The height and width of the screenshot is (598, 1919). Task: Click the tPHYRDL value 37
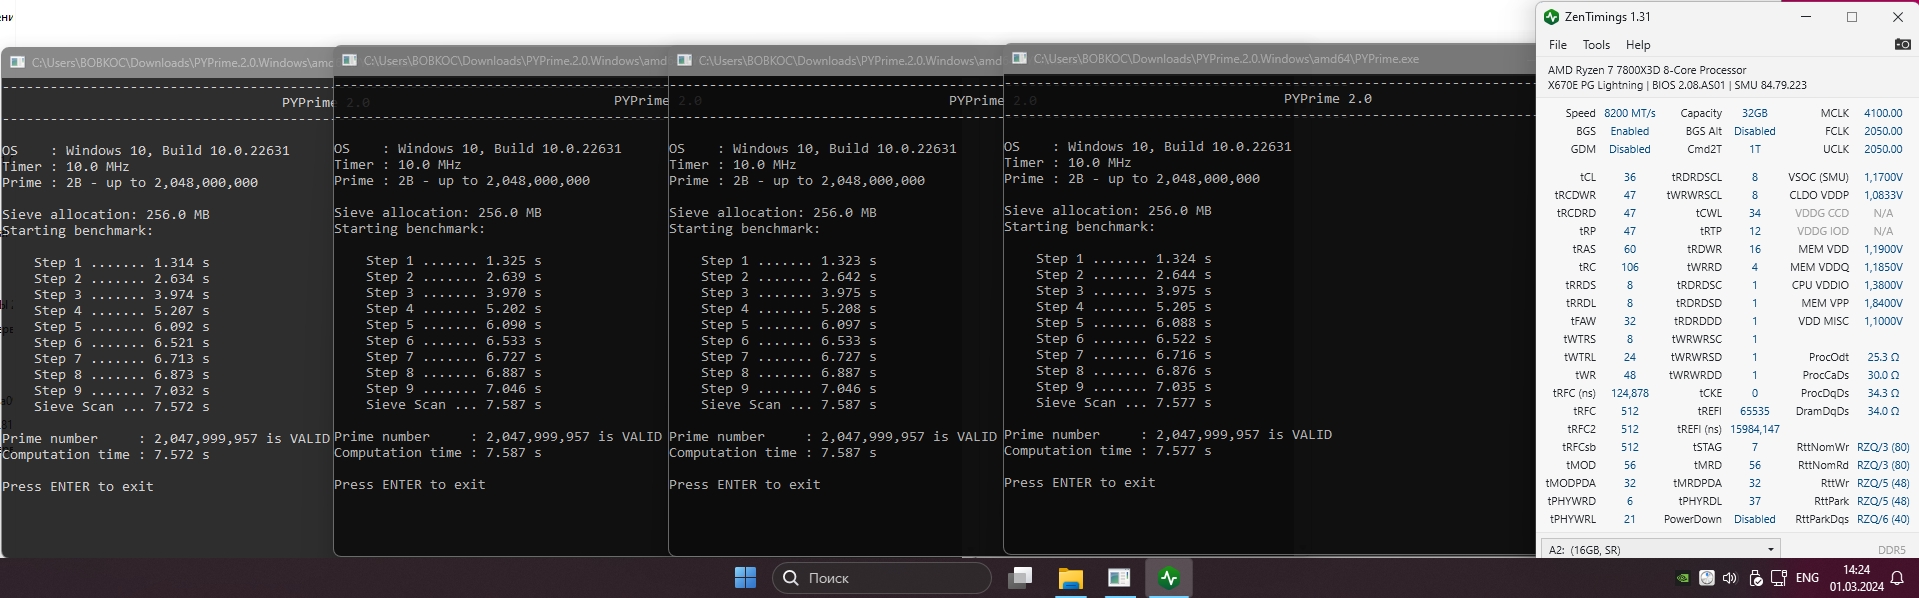pyautogui.click(x=1754, y=501)
